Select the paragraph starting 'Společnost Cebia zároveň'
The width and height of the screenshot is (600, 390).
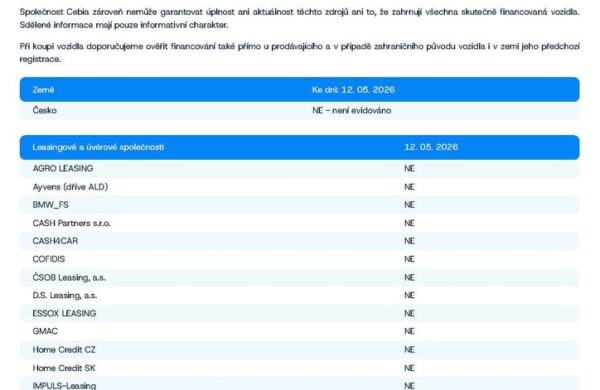point(300,18)
